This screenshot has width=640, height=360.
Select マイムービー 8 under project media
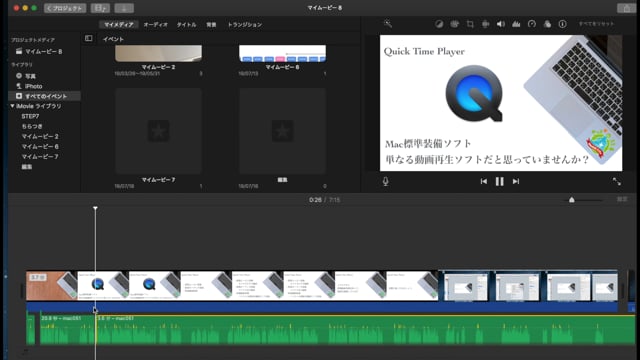click(44, 51)
